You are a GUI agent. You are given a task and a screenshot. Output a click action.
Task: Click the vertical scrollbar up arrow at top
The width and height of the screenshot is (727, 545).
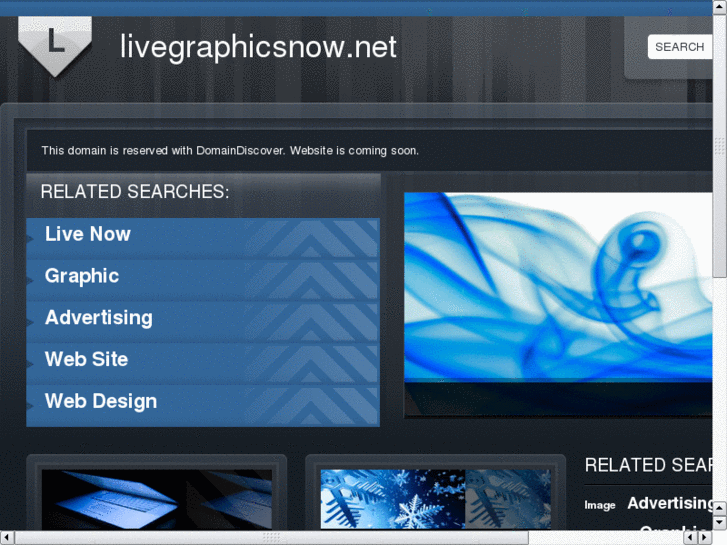[720, 7]
